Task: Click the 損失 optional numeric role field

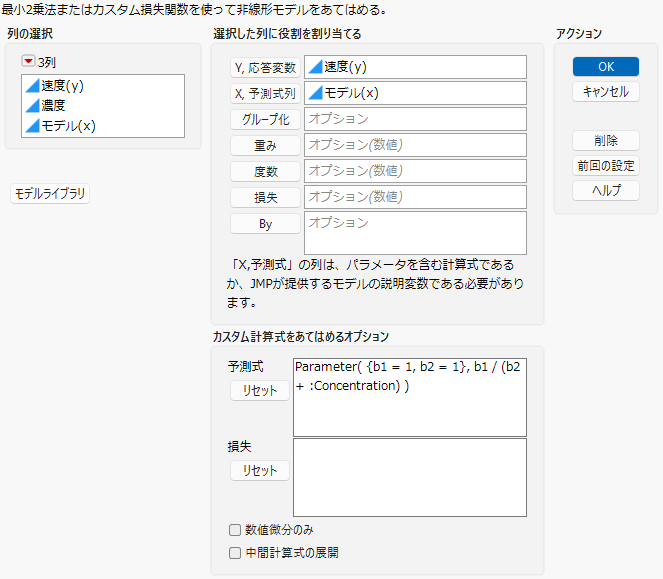Action: 415,197
